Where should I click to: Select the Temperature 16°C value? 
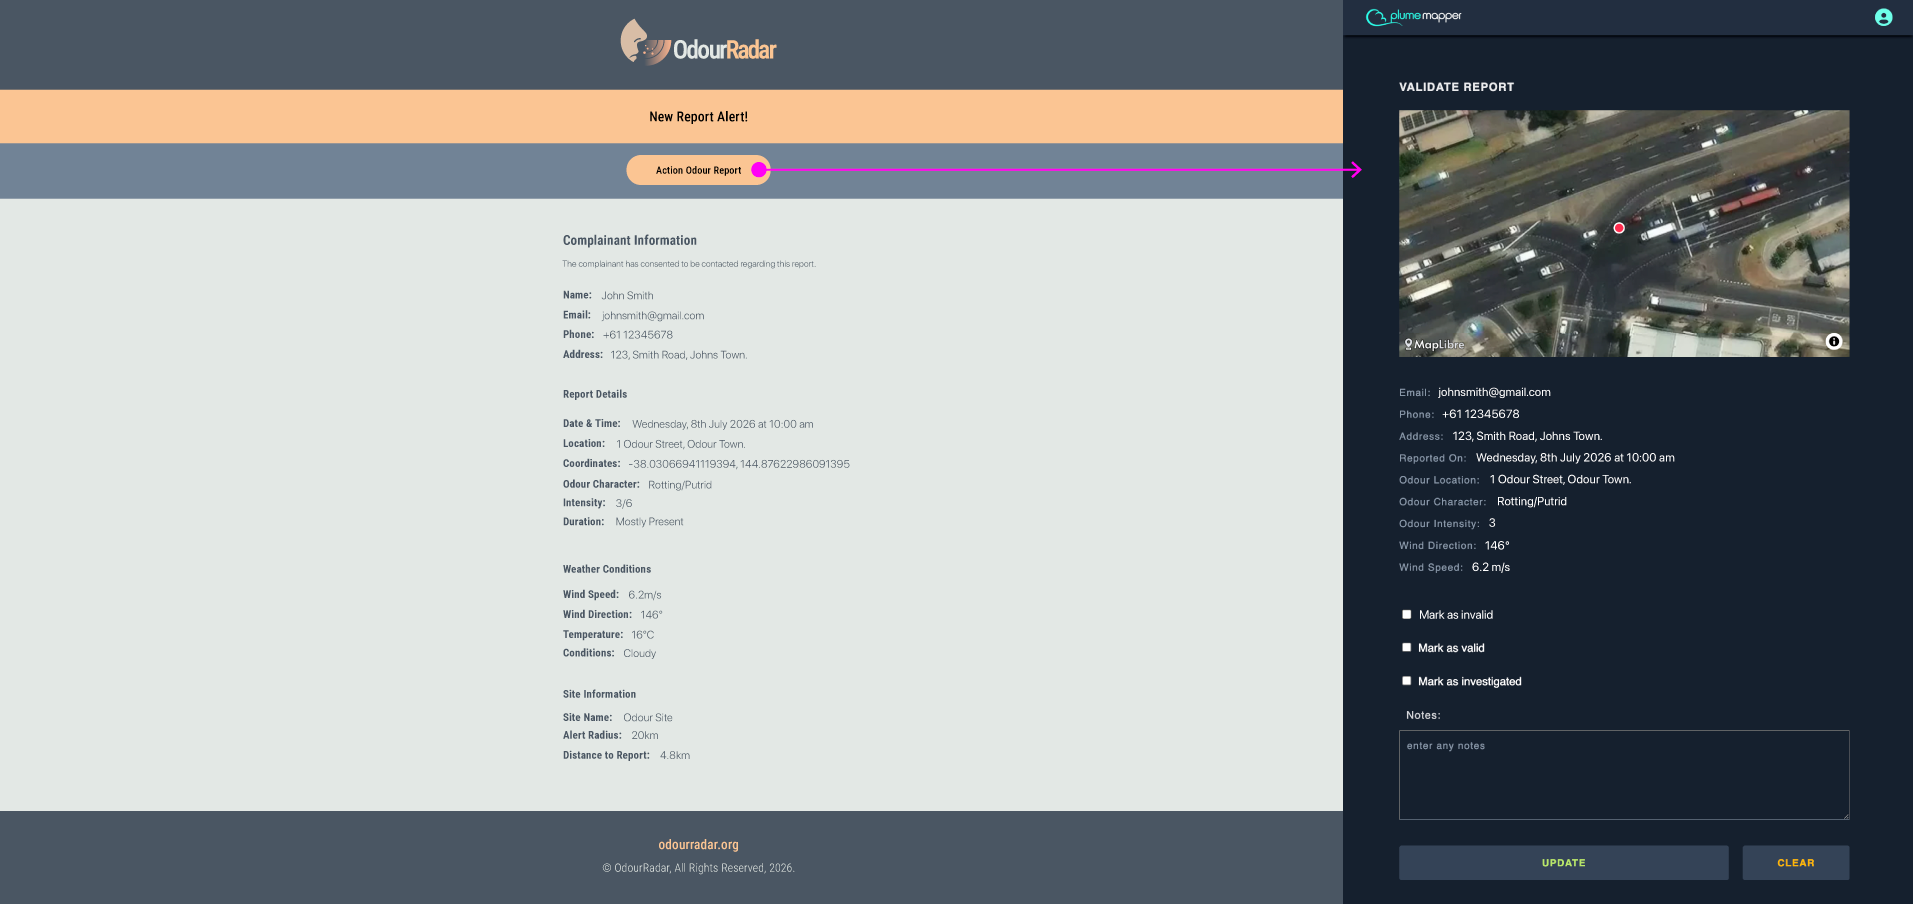pyautogui.click(x=642, y=635)
